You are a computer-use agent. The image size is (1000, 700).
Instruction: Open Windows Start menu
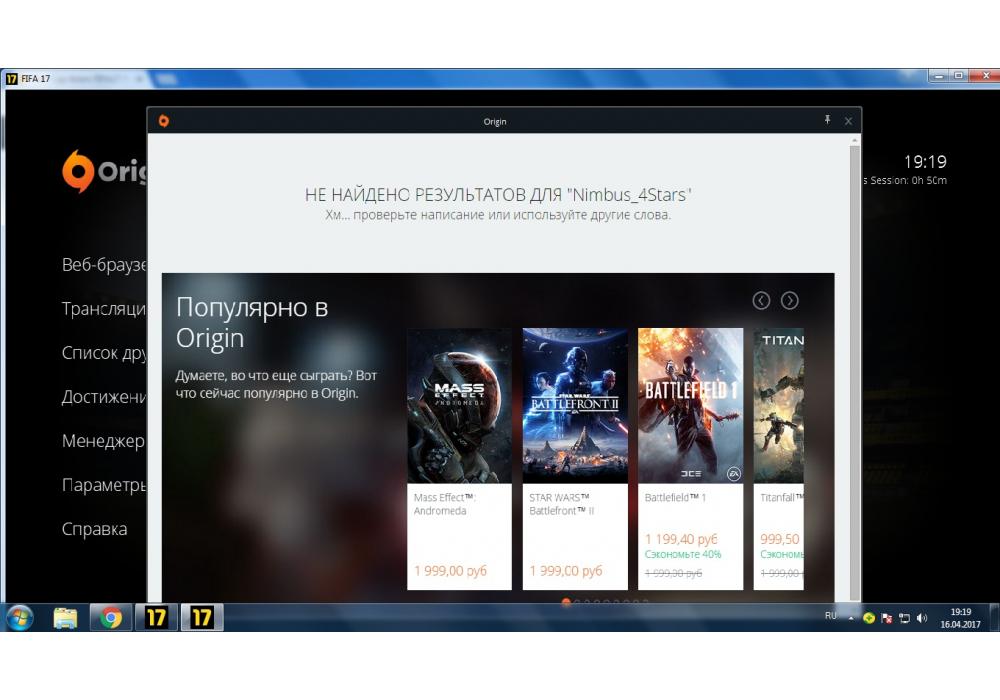coord(20,617)
